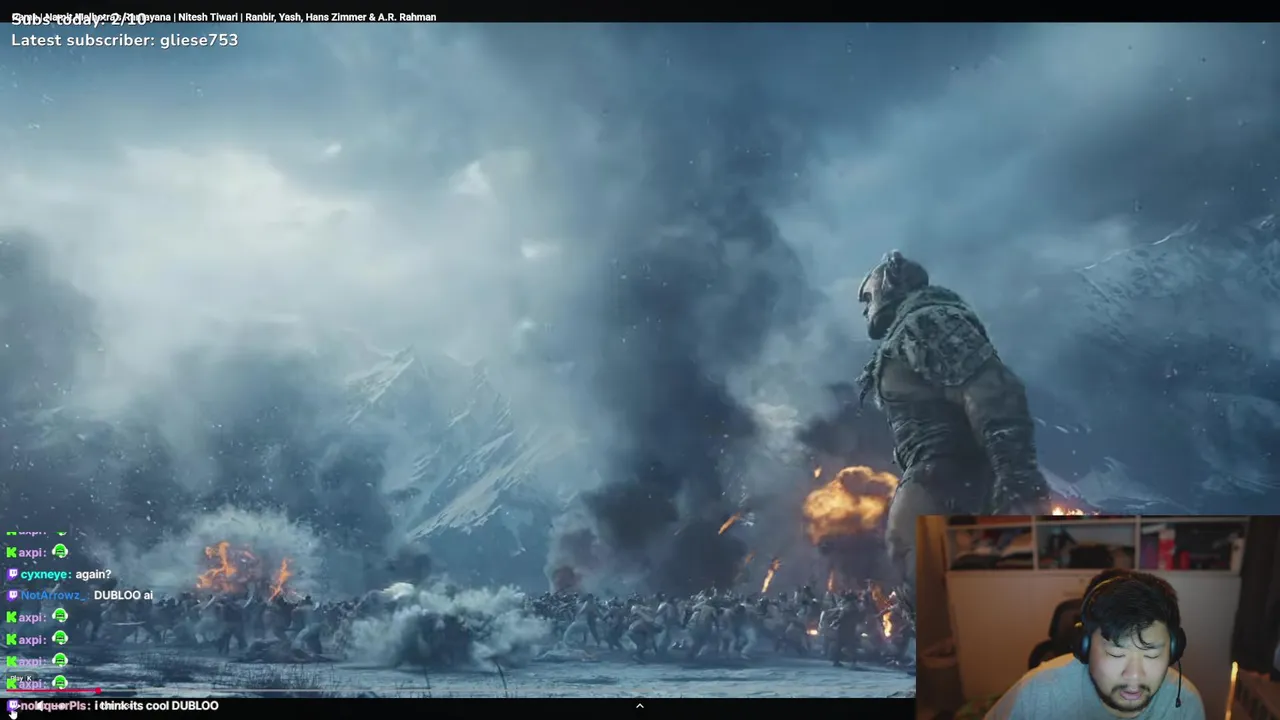
Task: Click the 'Latest subscriber: gliese753' overlay text
Action: (x=124, y=40)
